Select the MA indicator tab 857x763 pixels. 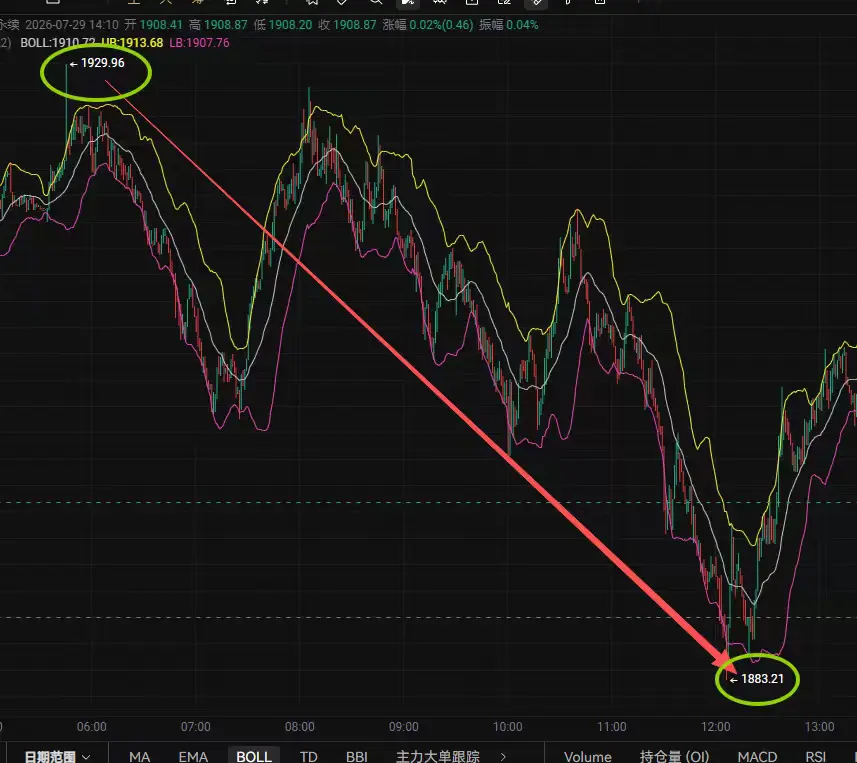[139, 756]
